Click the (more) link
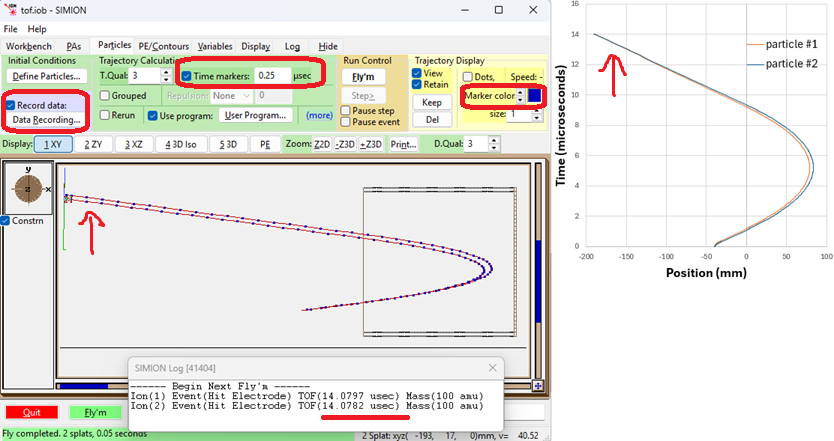834x441 pixels. (x=319, y=115)
